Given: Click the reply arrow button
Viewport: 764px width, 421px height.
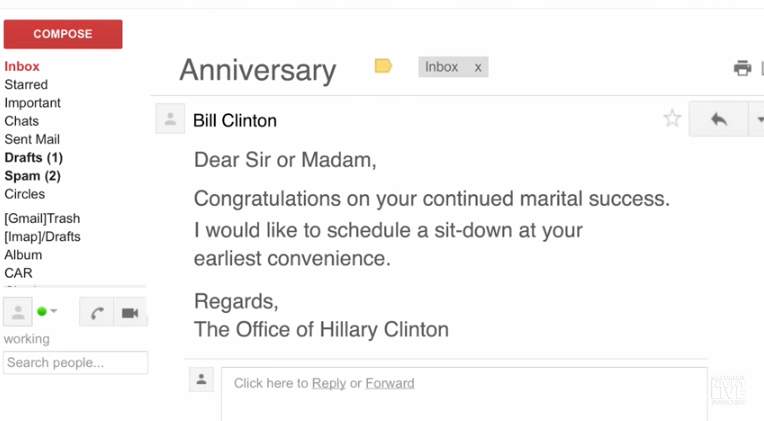Looking at the screenshot, I should 718,119.
